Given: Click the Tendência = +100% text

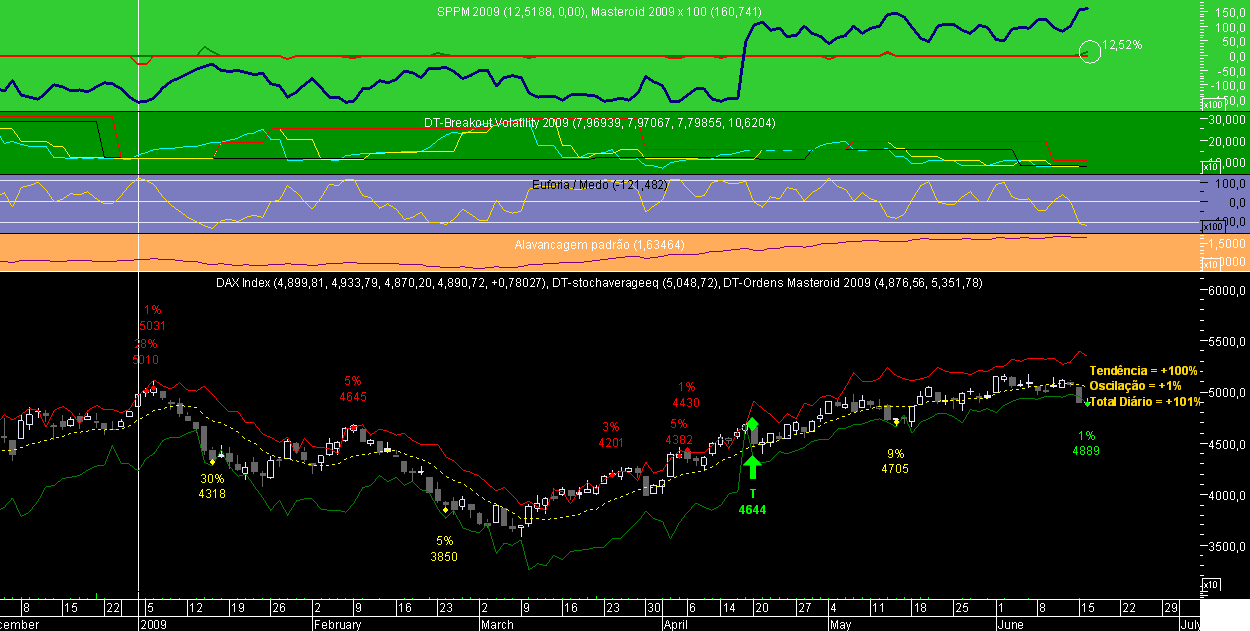Looking at the screenshot, I should point(1142,371).
